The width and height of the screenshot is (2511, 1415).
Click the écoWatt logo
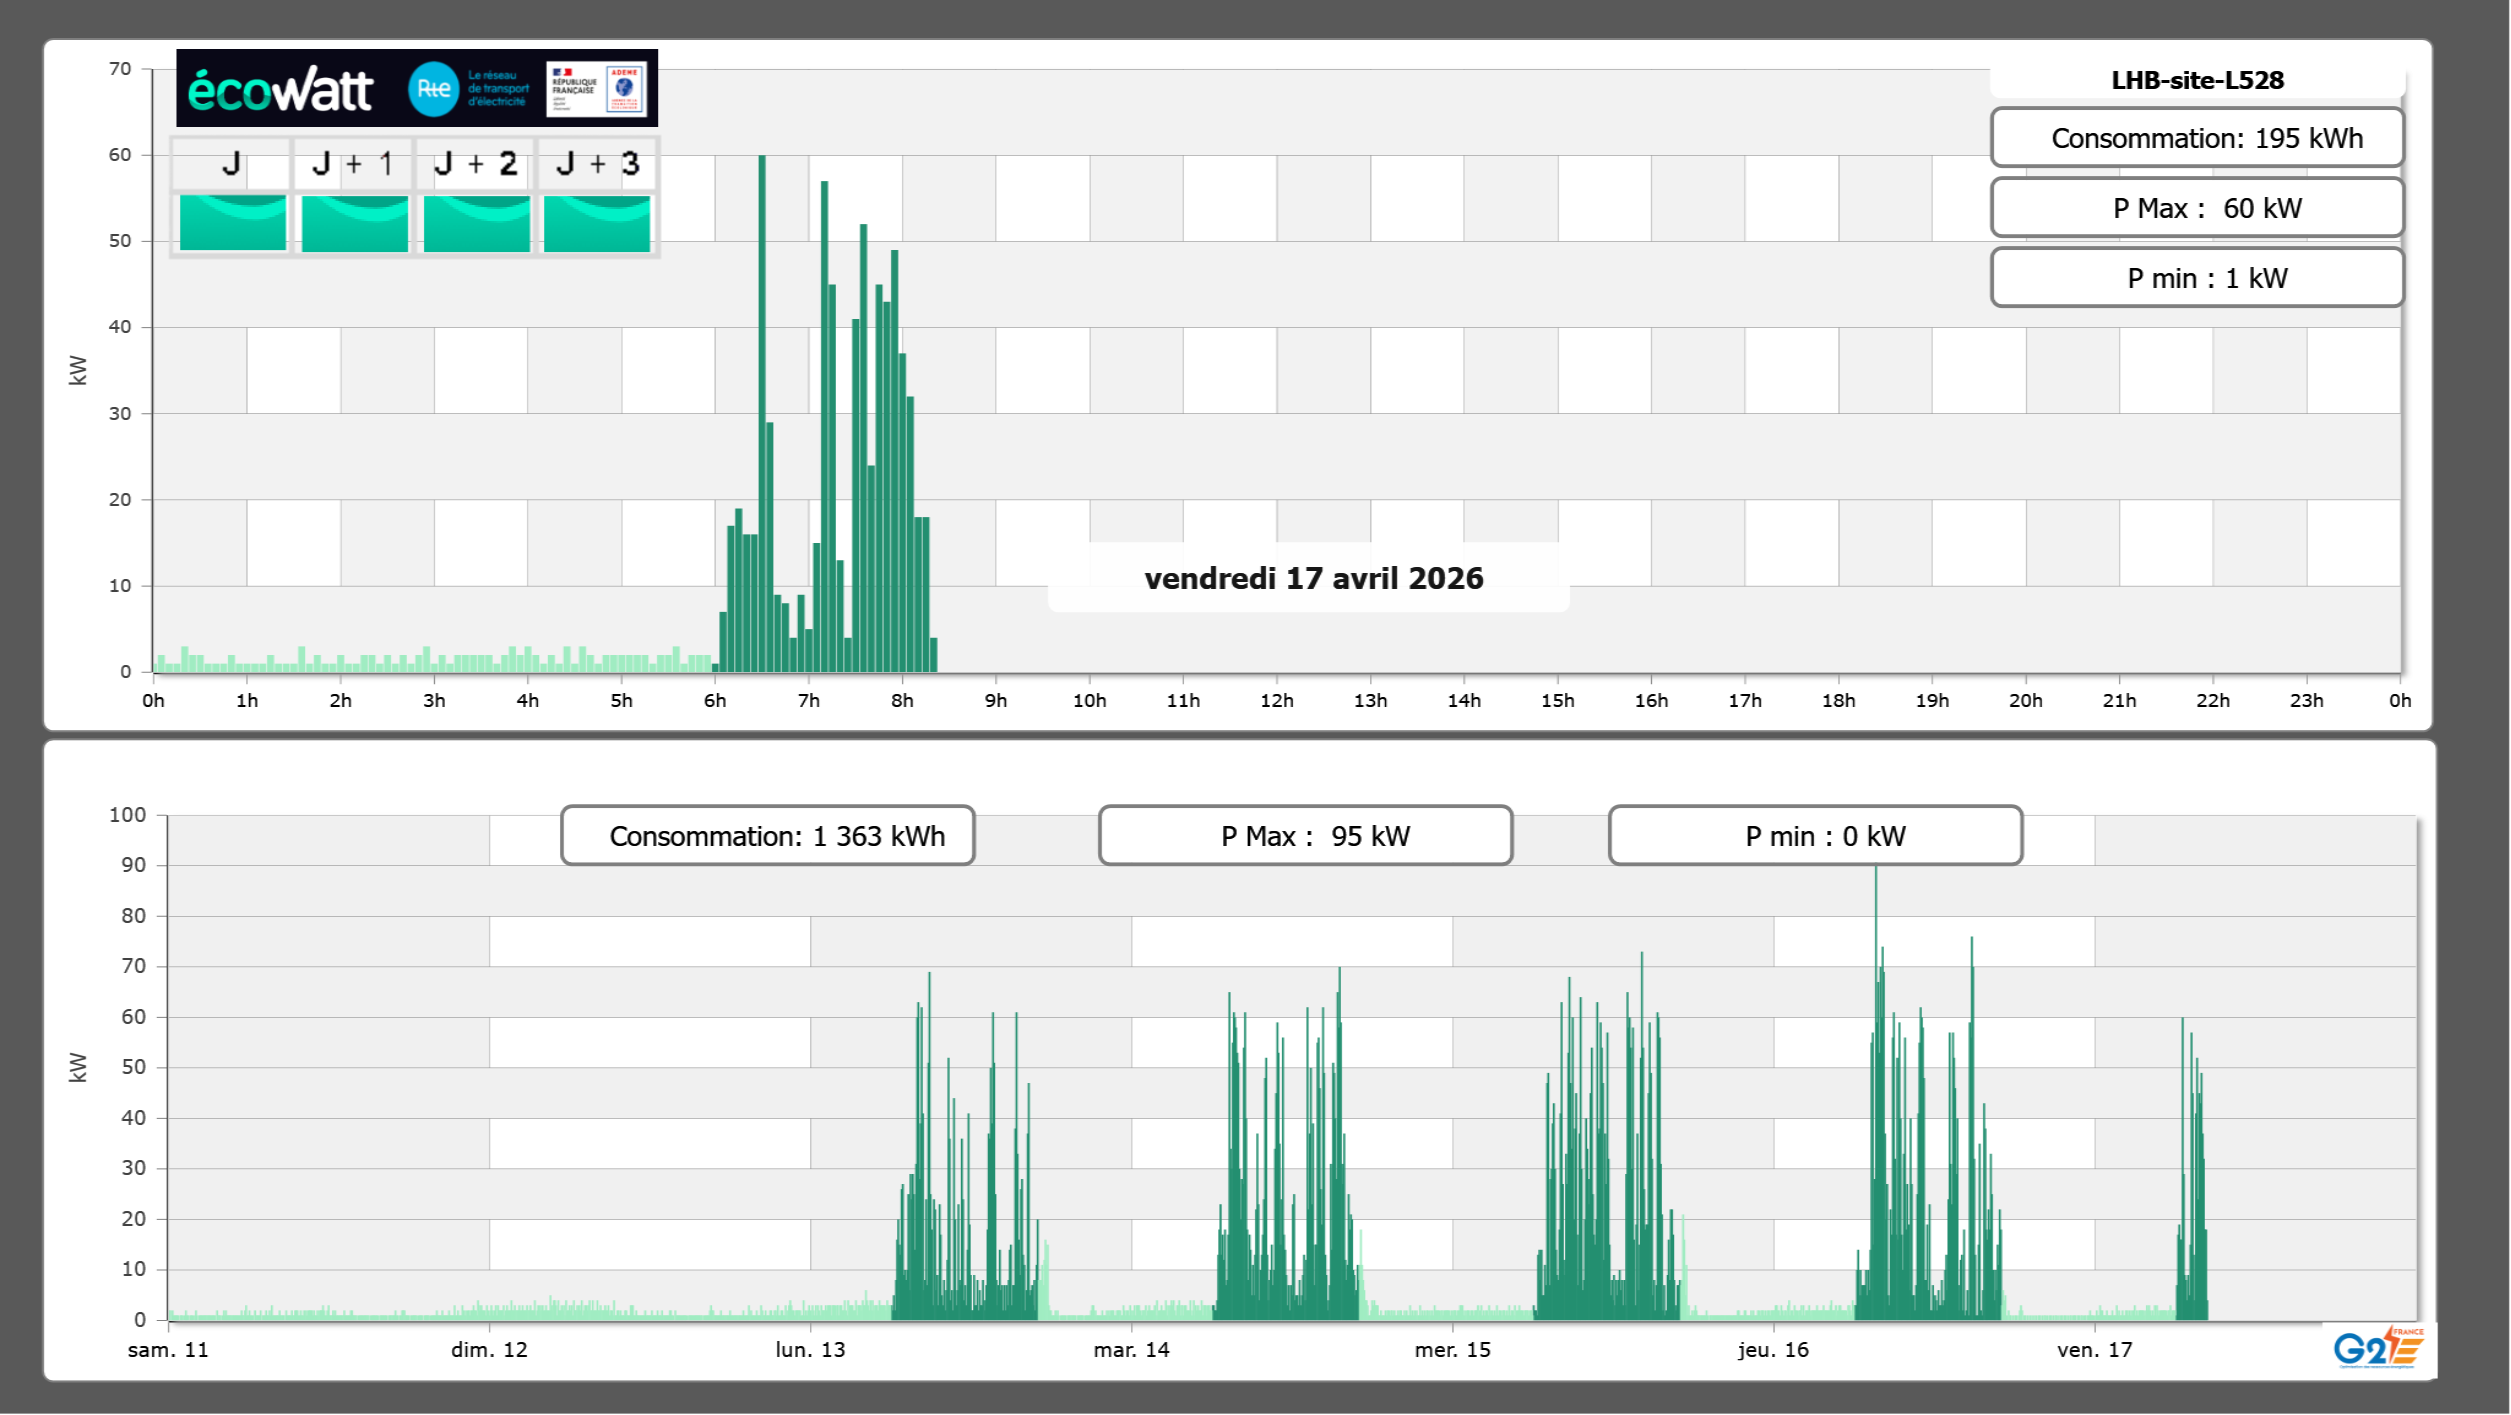tap(280, 90)
